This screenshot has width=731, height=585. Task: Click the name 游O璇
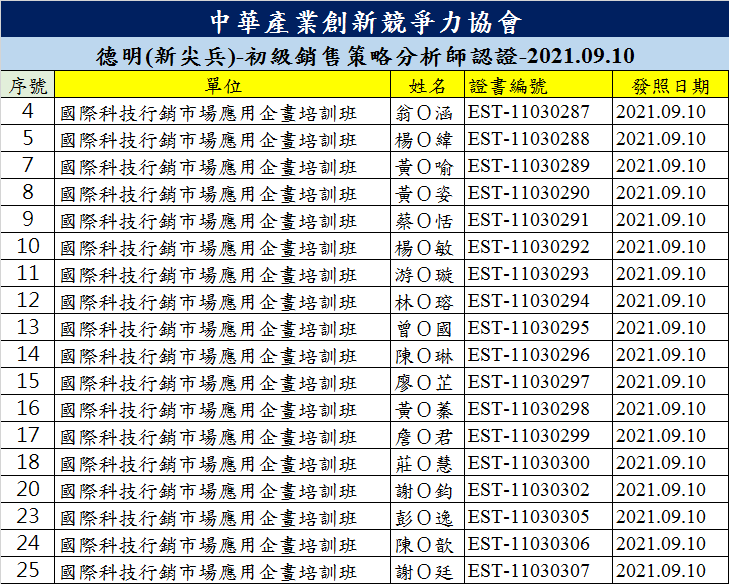point(424,275)
